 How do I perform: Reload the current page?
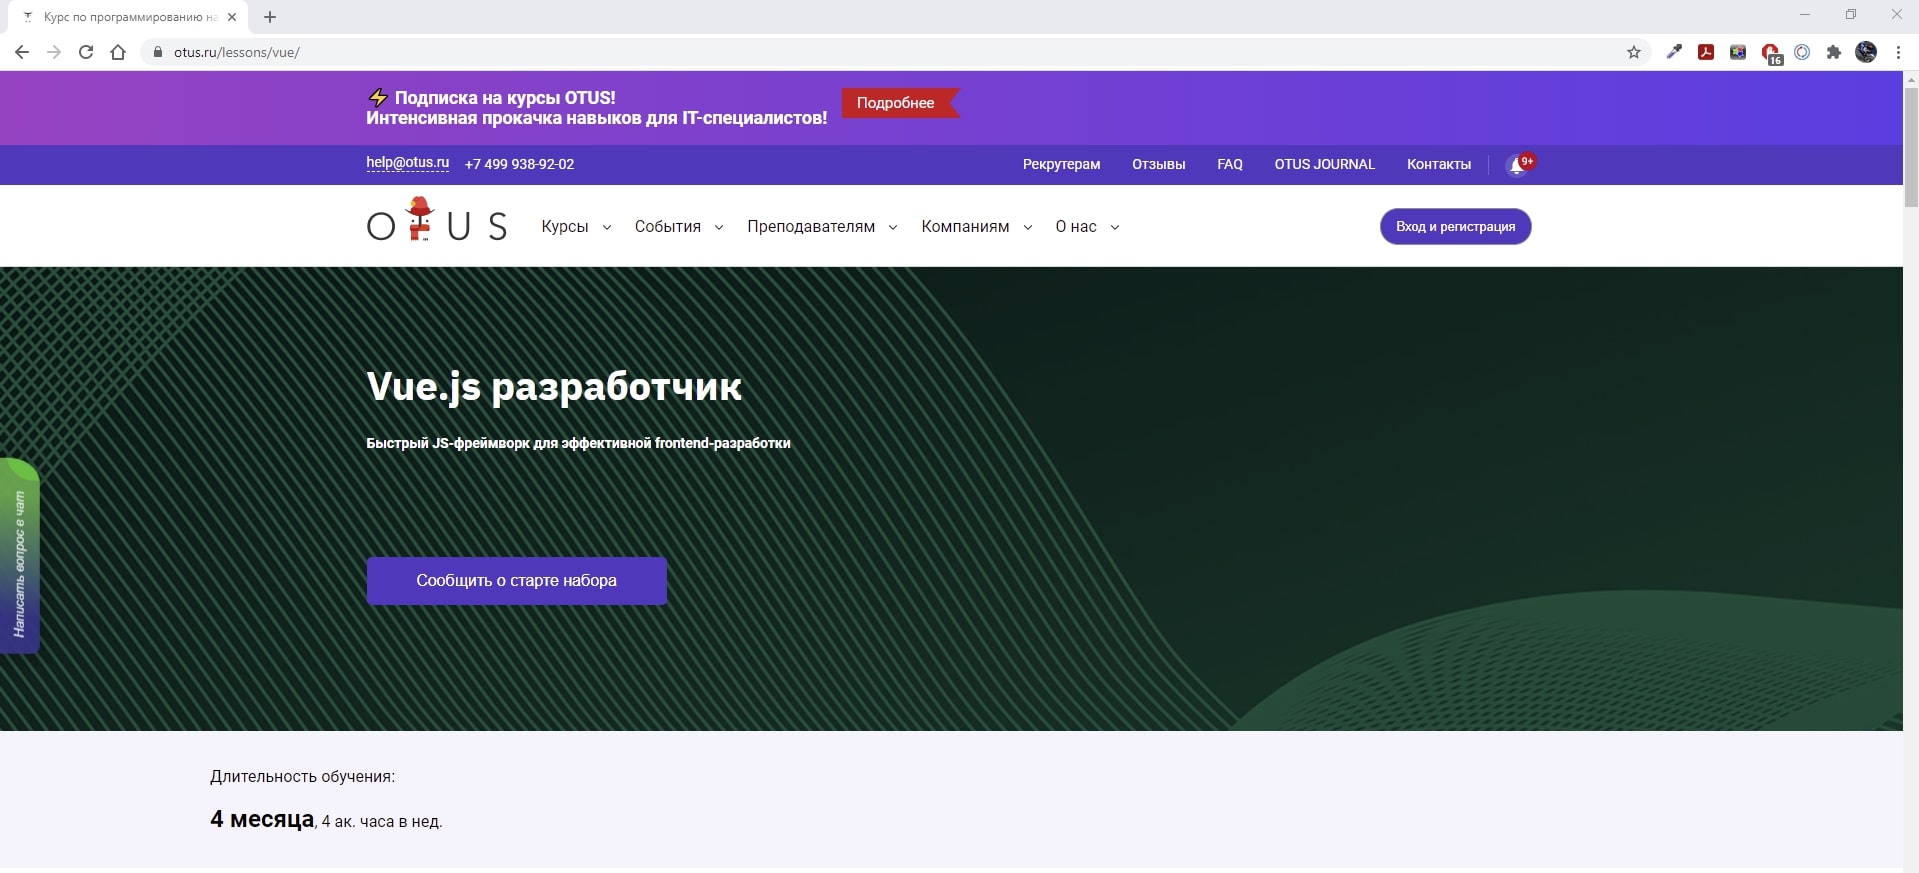click(86, 52)
